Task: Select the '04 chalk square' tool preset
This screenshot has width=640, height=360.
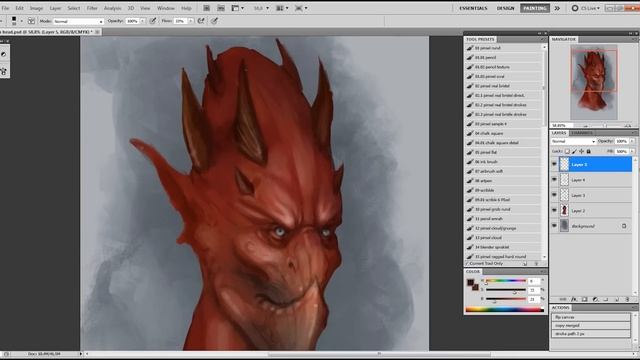Action: [503, 133]
